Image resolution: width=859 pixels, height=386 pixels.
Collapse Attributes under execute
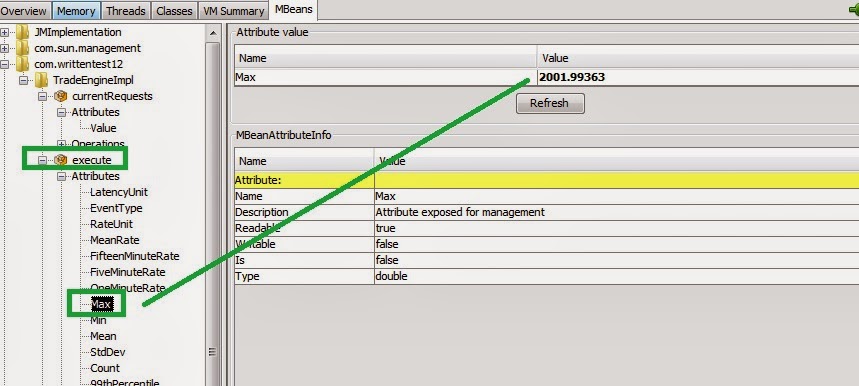(61, 176)
